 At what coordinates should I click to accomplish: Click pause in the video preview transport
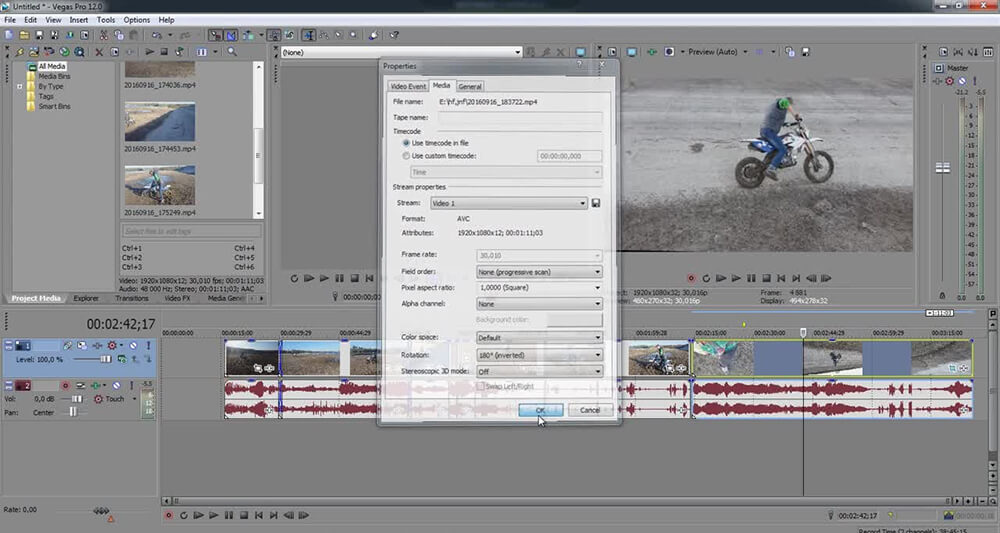tap(751, 278)
